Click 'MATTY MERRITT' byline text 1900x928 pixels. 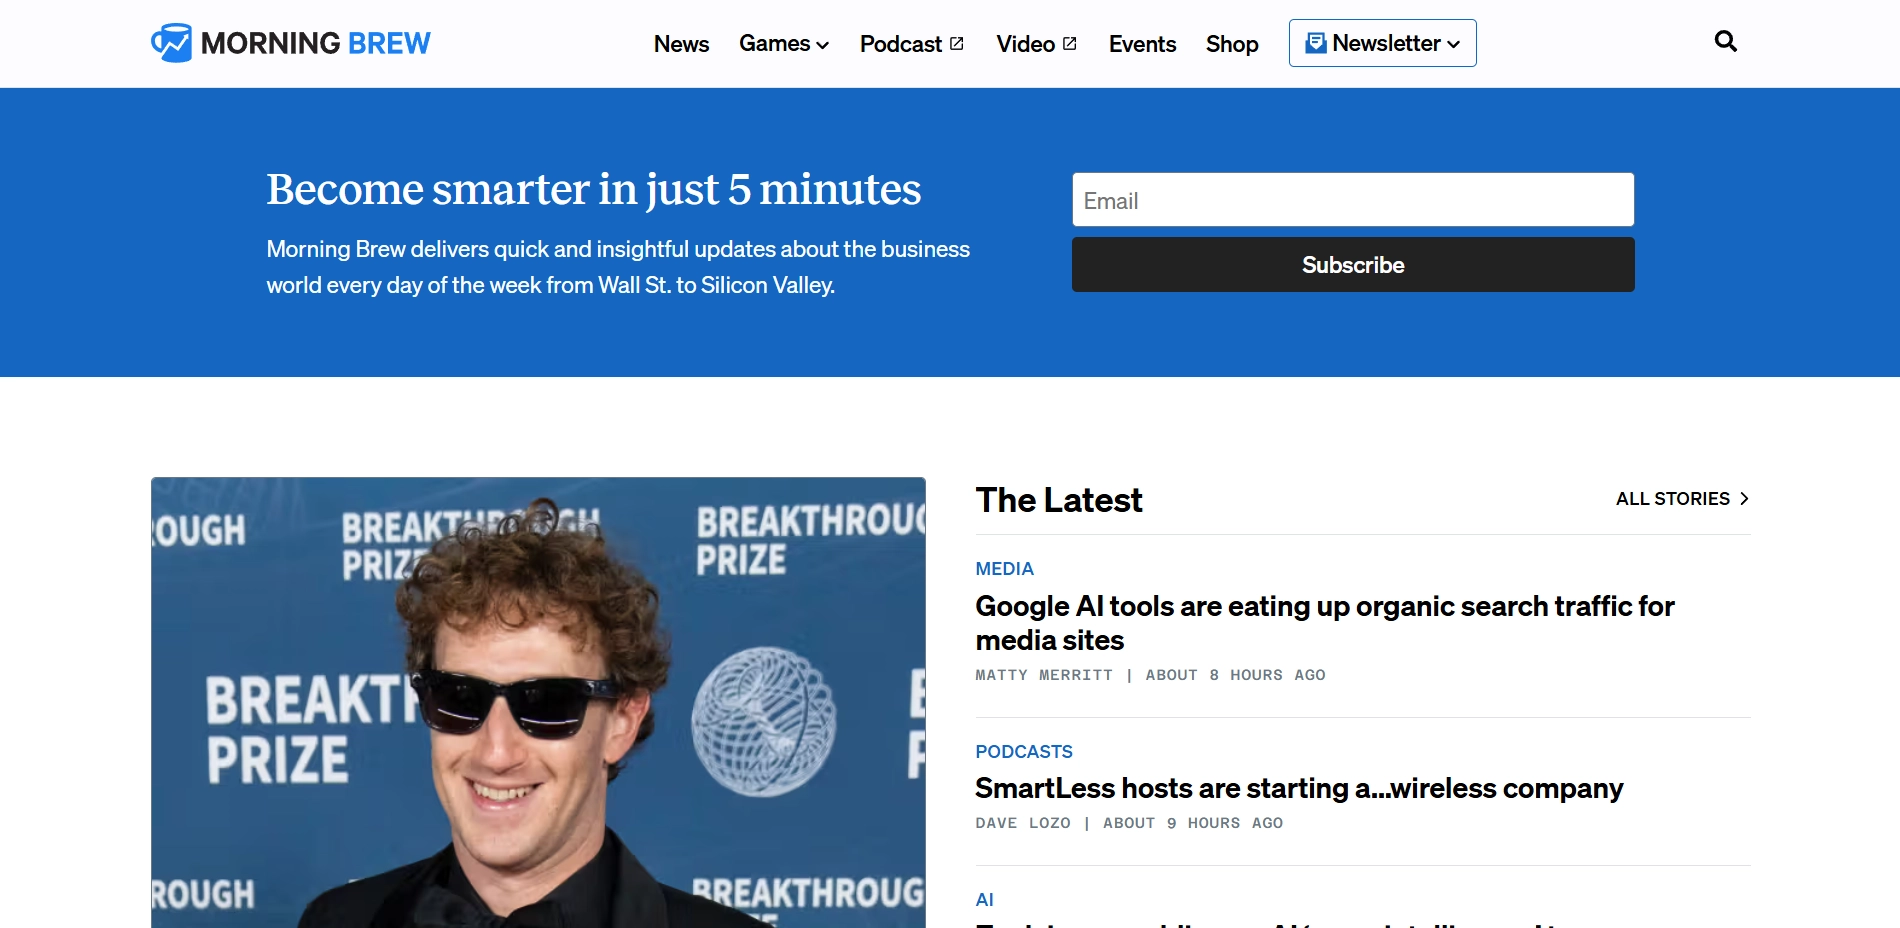tap(1044, 675)
